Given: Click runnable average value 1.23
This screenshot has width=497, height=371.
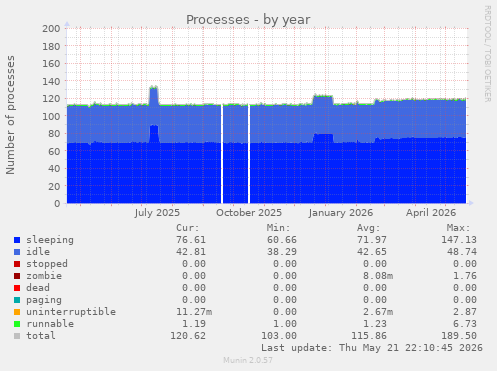Looking at the screenshot, I should 375,324.
